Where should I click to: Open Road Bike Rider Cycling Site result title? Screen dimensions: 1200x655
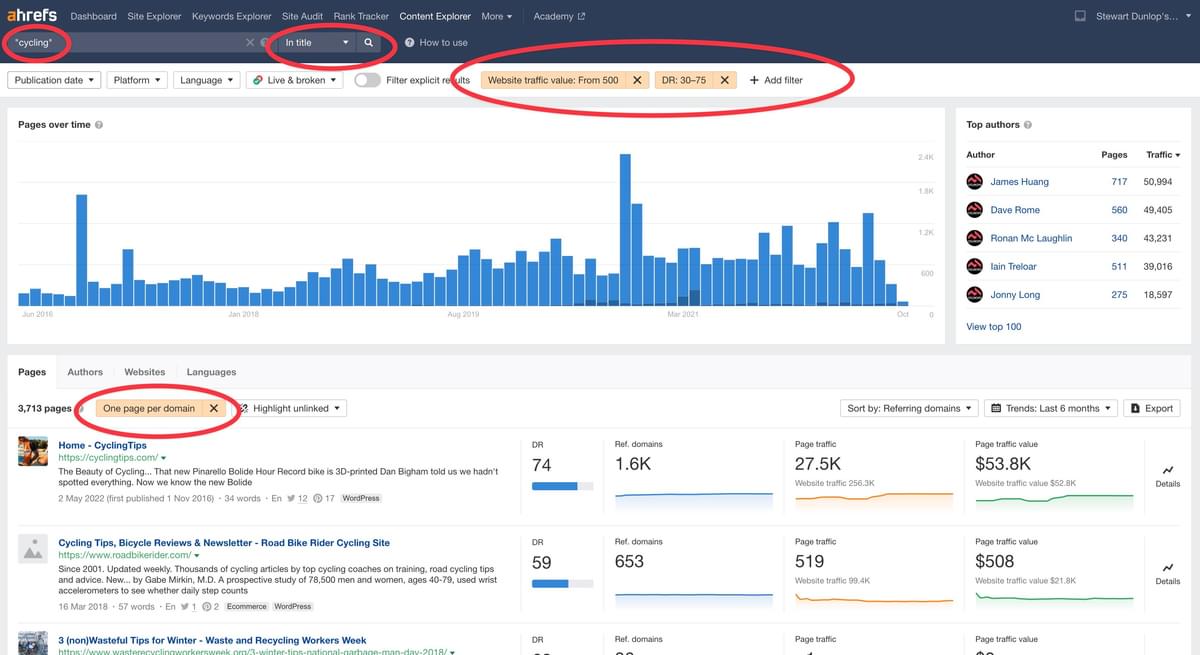click(224, 542)
